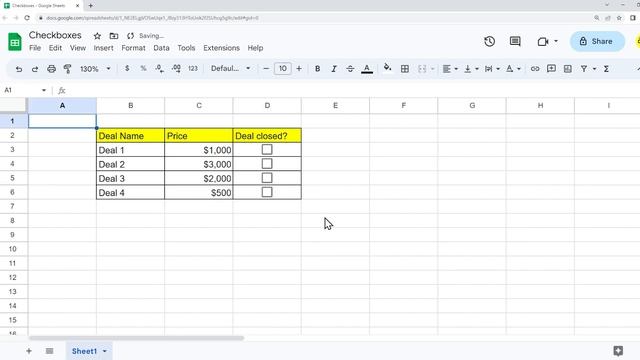Open Functions sigma icon

tap(607, 69)
